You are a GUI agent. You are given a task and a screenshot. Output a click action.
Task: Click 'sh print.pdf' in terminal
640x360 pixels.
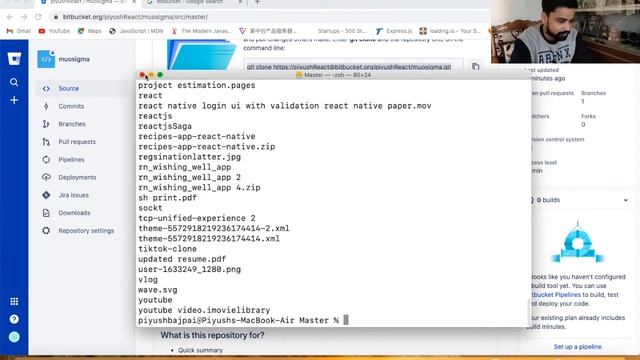click(x=167, y=198)
